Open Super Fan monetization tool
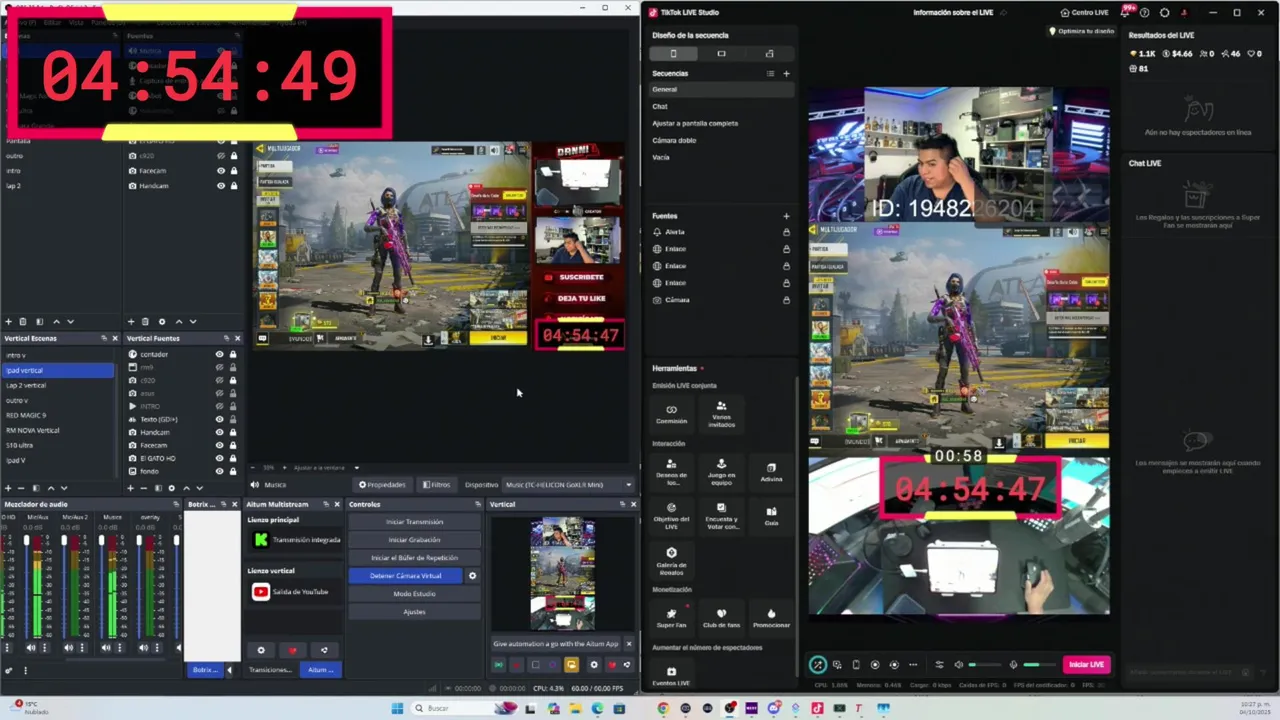The width and height of the screenshot is (1280, 720). [671, 617]
